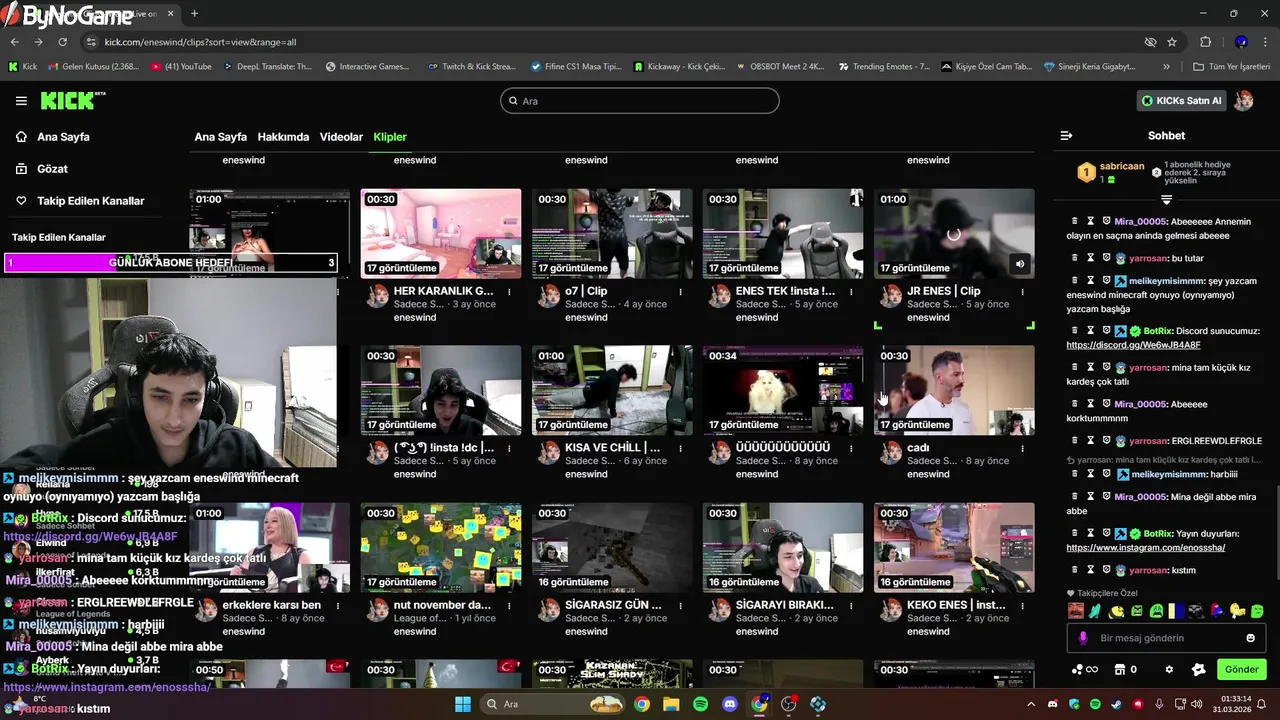The width and height of the screenshot is (1280, 720).
Task: Click the browser address bar URL
Action: click(x=200, y=42)
